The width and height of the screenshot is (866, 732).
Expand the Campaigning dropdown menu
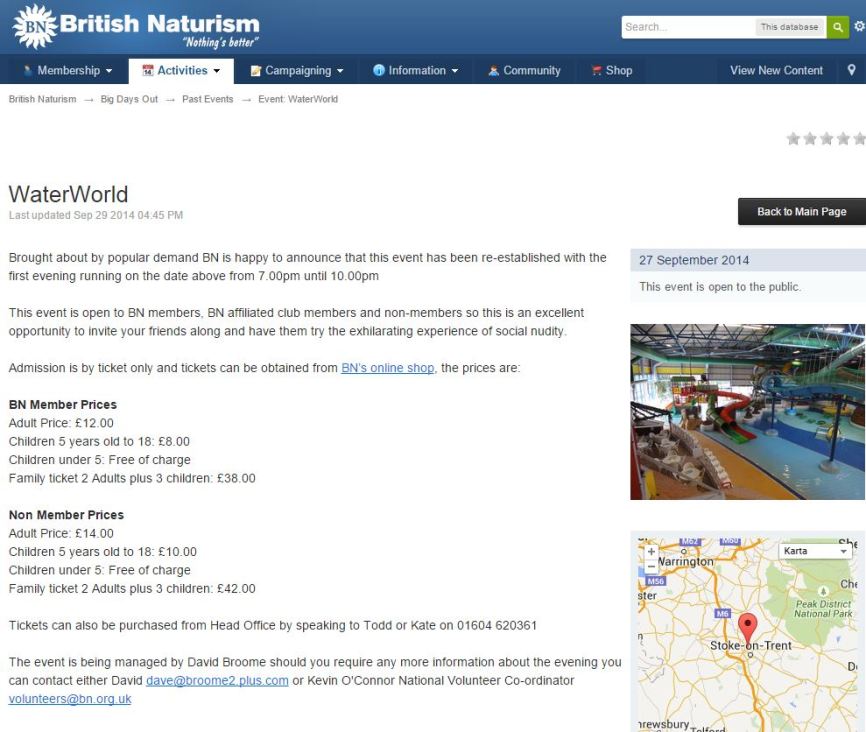pos(297,70)
